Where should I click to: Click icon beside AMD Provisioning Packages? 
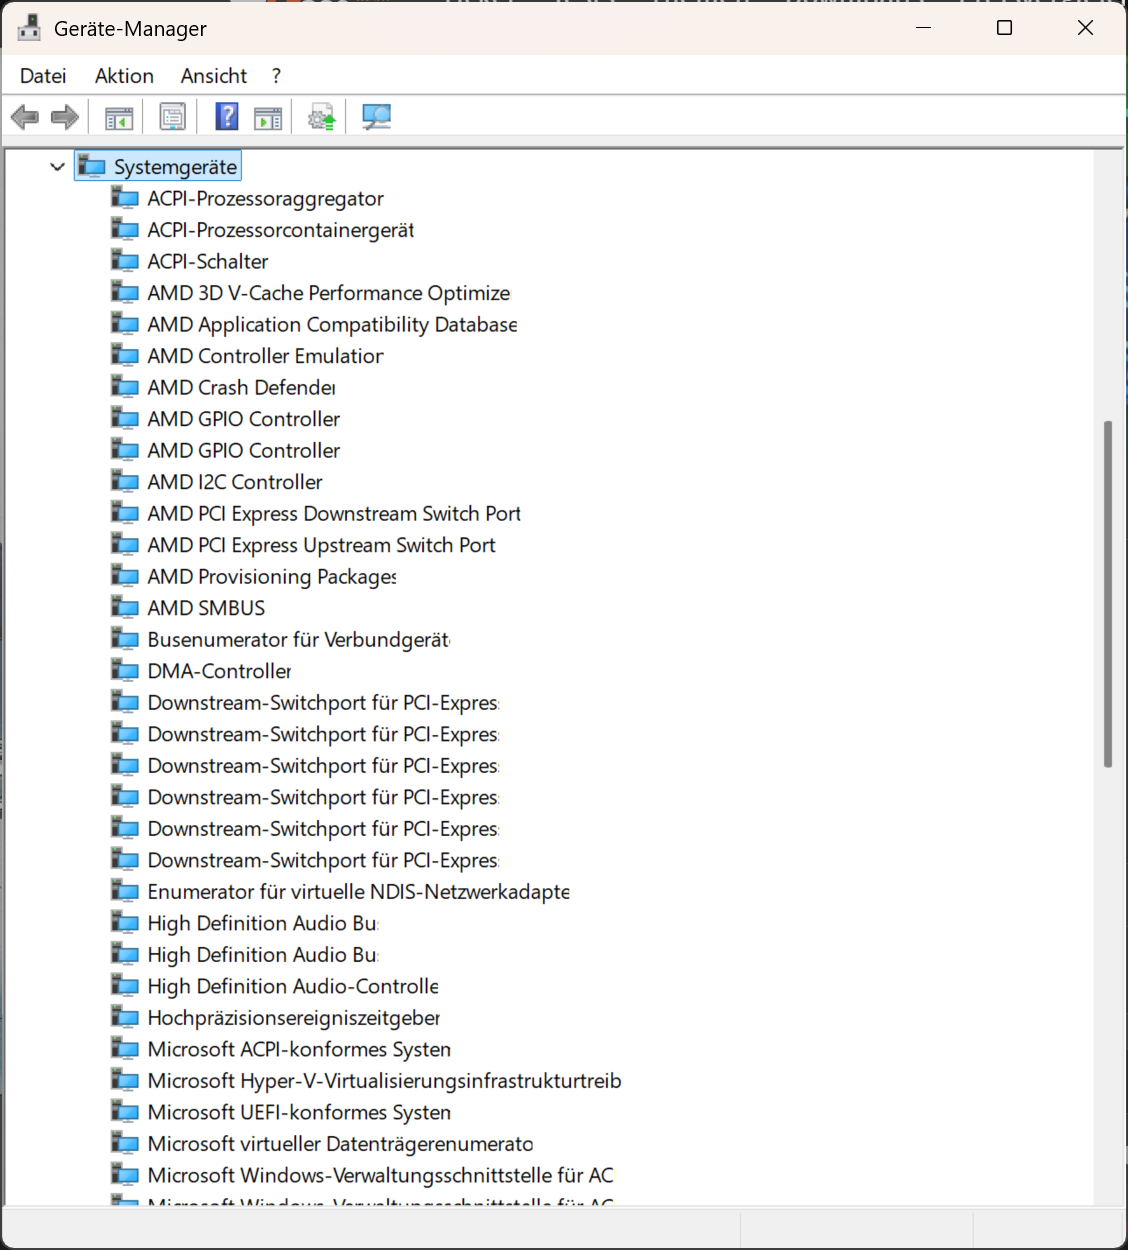click(125, 577)
